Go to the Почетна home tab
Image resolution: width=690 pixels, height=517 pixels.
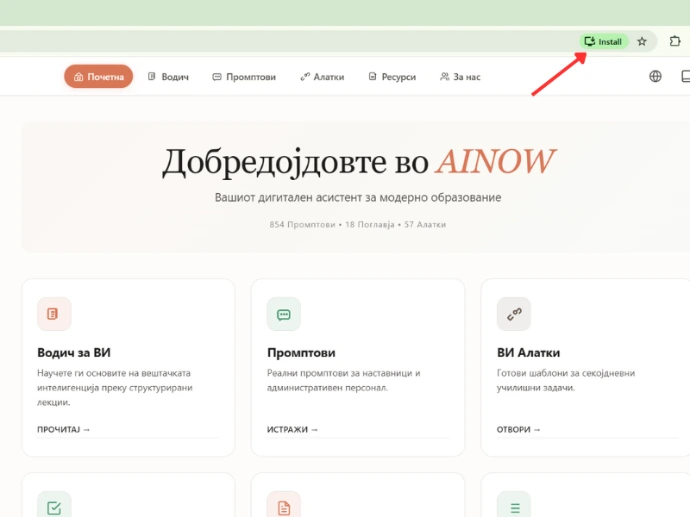pos(98,77)
